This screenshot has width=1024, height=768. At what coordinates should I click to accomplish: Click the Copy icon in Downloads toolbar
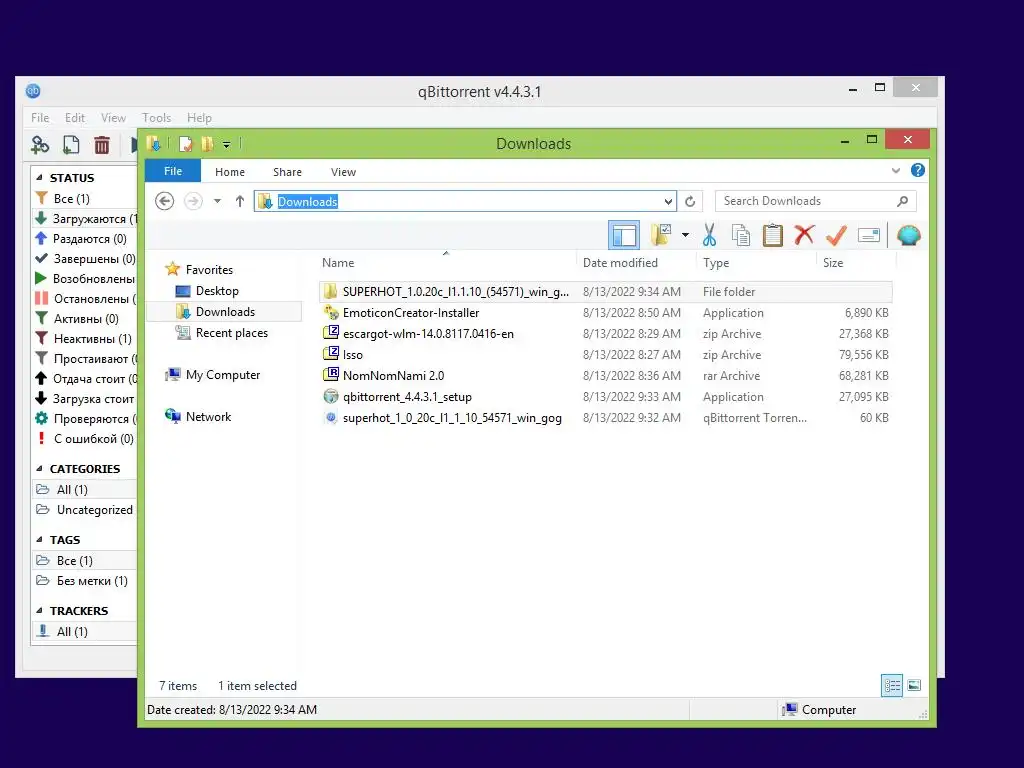[741, 235]
